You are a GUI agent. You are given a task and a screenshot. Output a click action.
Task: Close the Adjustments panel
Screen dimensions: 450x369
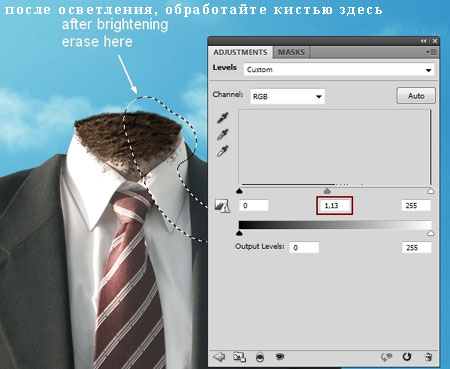[x=435, y=41]
